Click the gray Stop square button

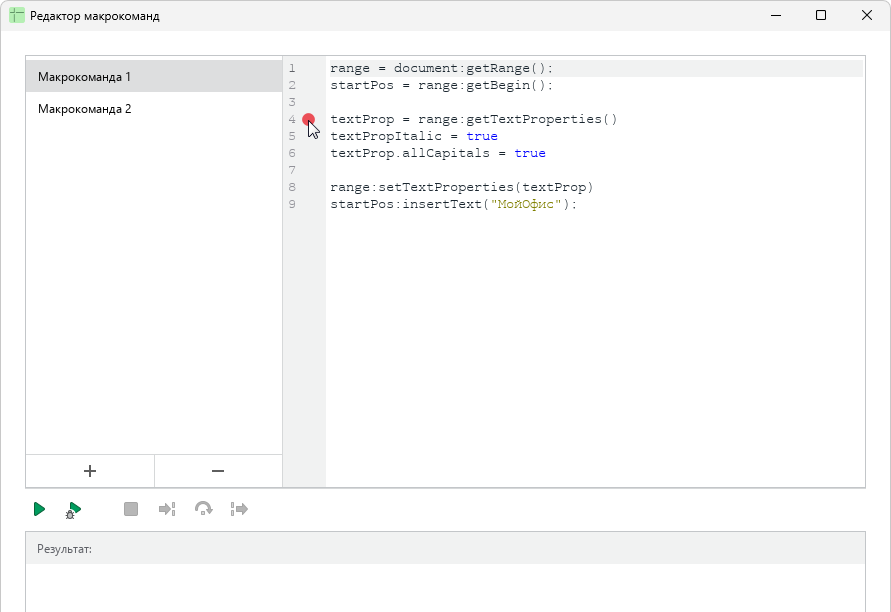pyautogui.click(x=131, y=509)
